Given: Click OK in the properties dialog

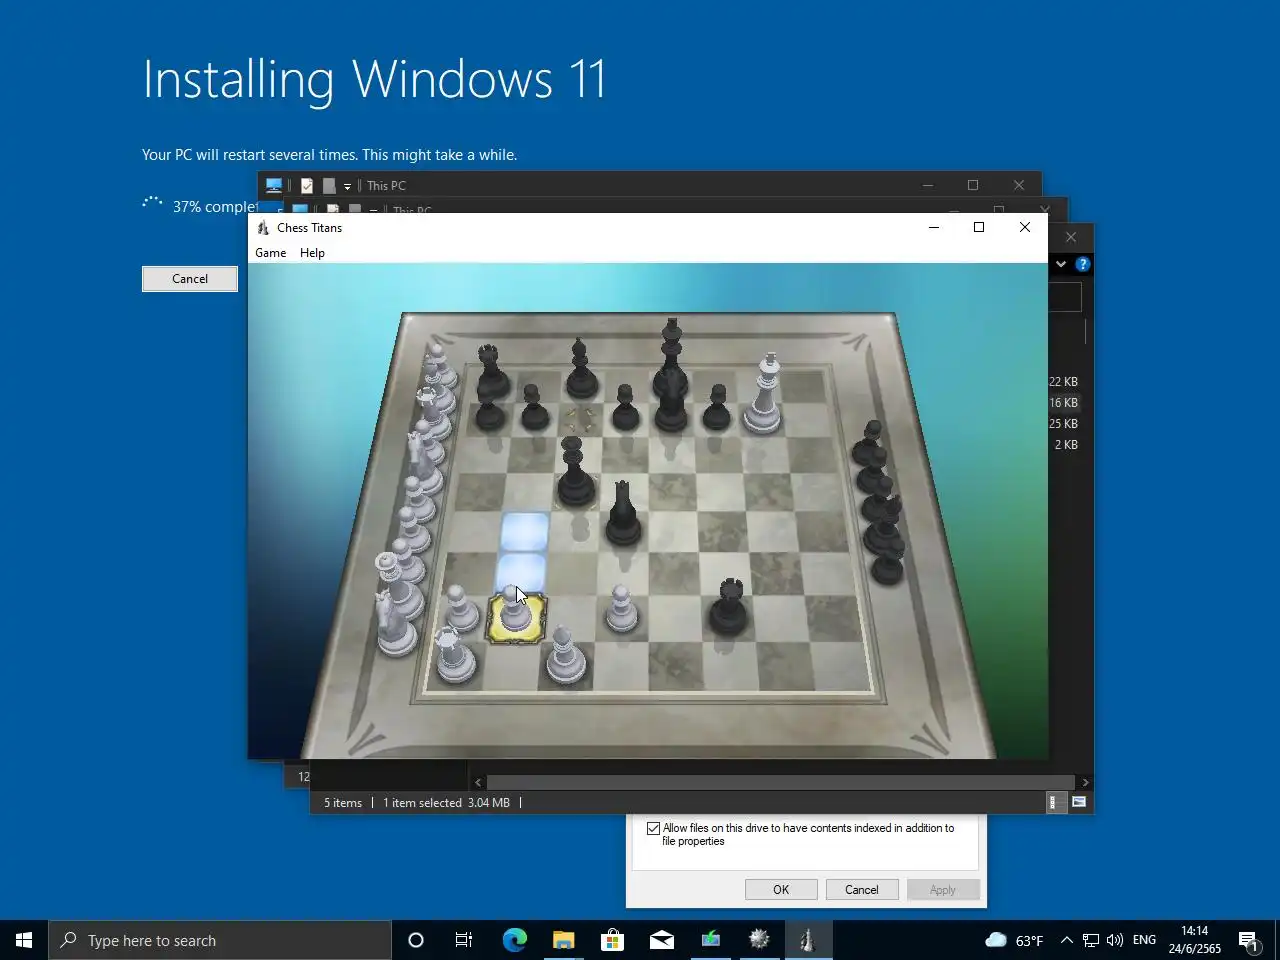Looking at the screenshot, I should click(x=781, y=890).
